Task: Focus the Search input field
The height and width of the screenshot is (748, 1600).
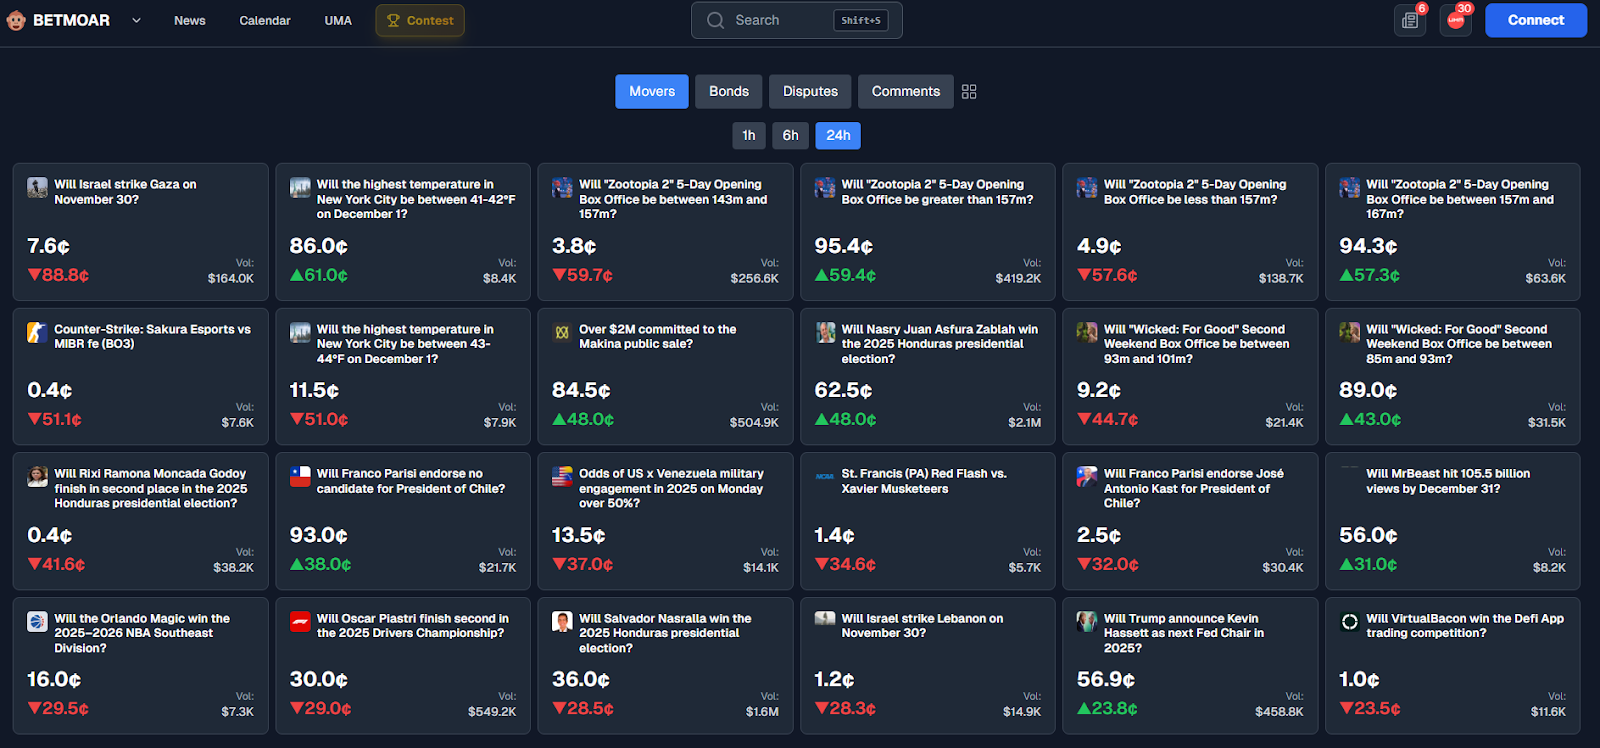Action: (780, 20)
